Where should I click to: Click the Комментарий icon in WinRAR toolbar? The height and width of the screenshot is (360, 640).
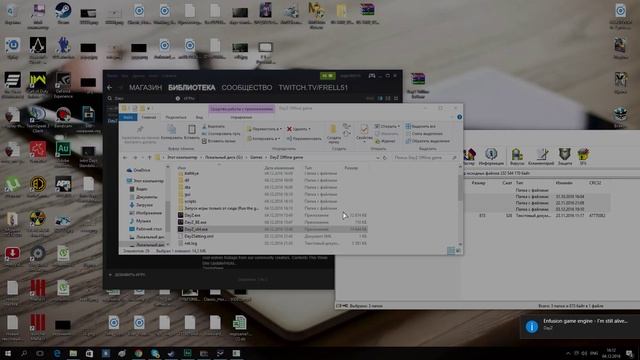pyautogui.click(x=541, y=156)
